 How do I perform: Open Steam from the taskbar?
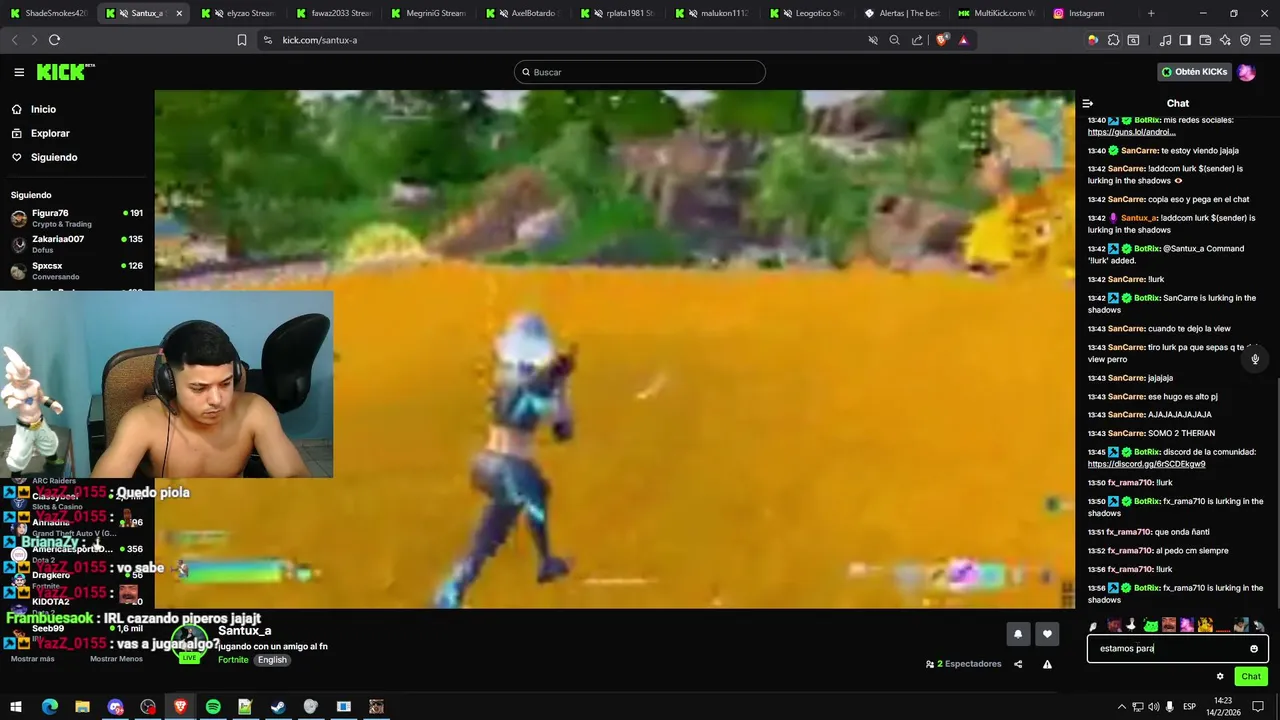278,707
